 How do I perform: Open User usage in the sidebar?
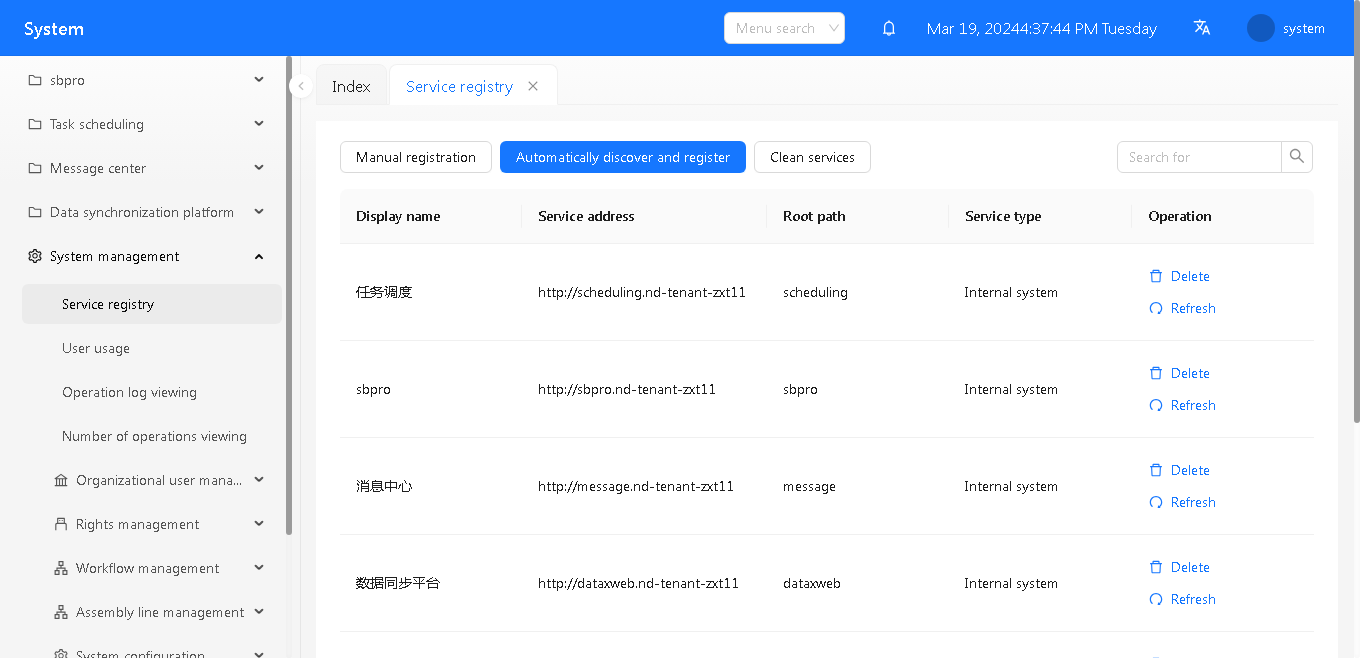(x=96, y=348)
